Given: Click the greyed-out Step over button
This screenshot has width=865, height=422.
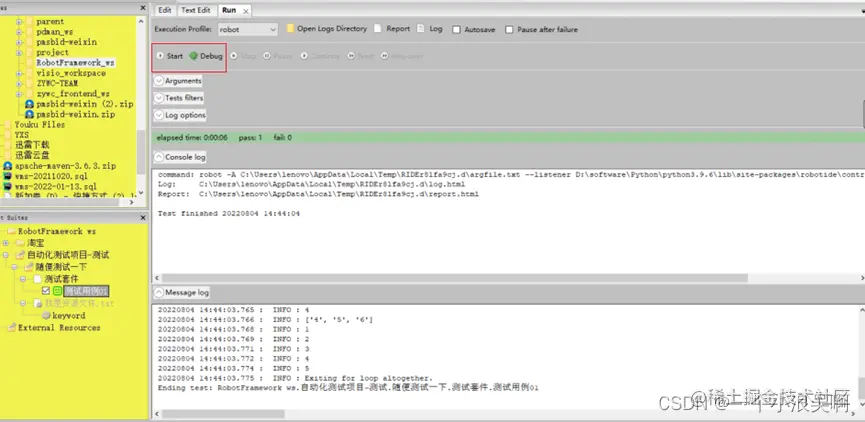Looking at the screenshot, I should pyautogui.click(x=402, y=56).
